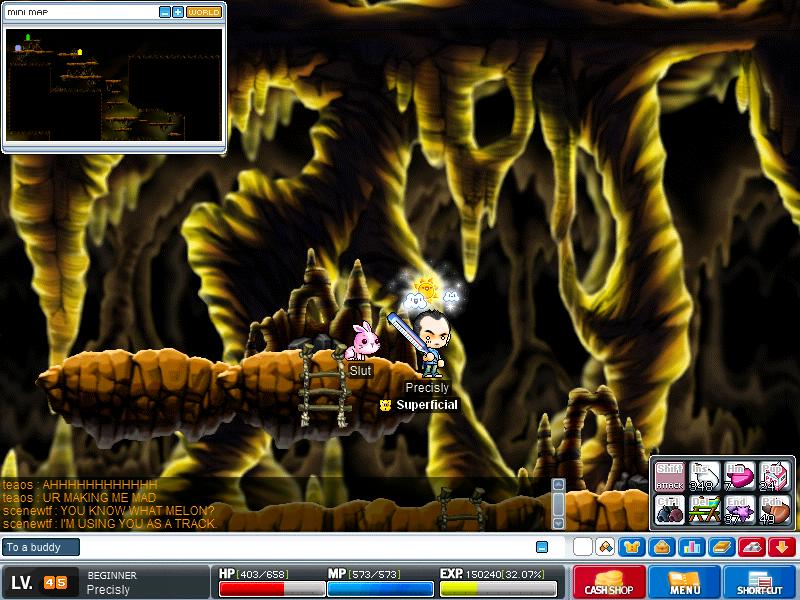The width and height of the screenshot is (800, 600).
Task: Click the yellow player marker on mini map
Action: (80, 52)
